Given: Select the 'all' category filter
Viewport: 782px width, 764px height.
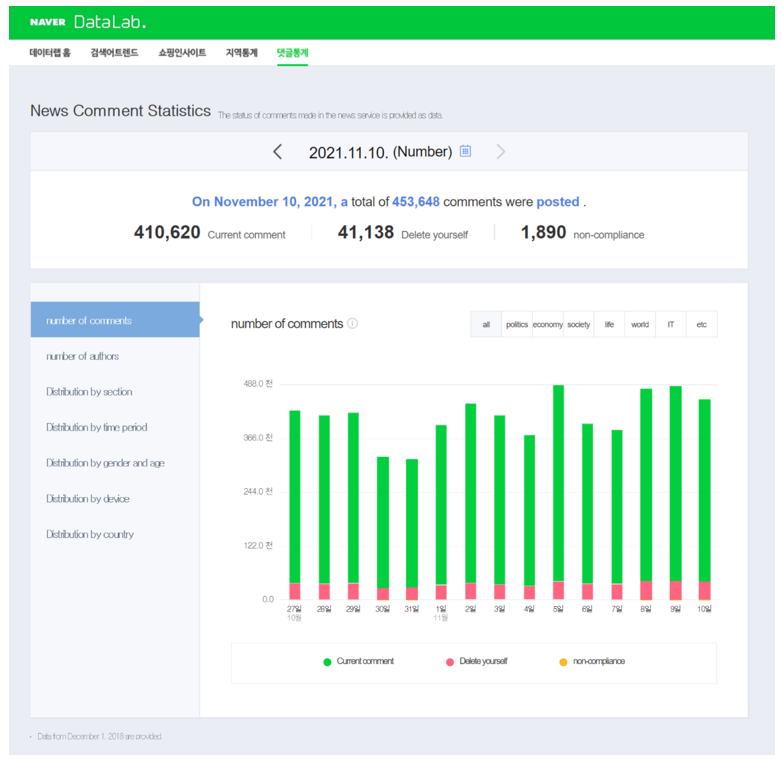Looking at the screenshot, I should [486, 324].
